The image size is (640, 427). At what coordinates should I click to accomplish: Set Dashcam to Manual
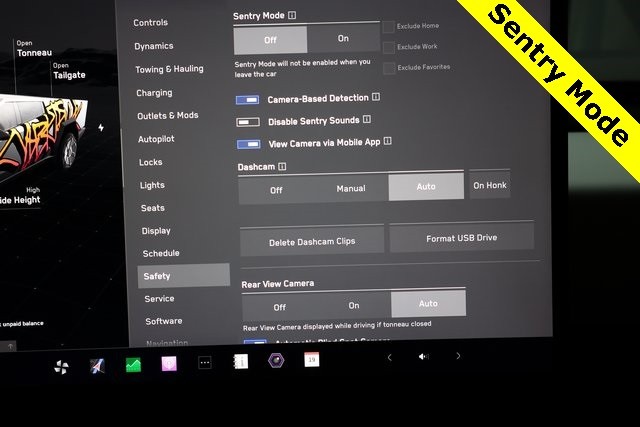coord(351,188)
